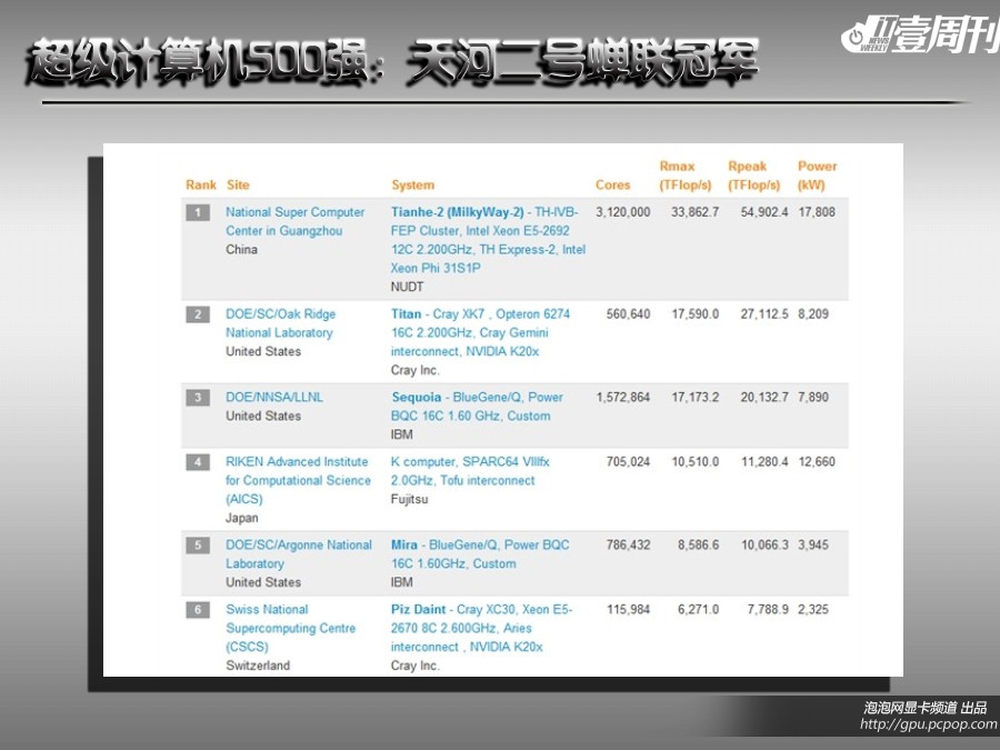
Task: Open the DOE/NNSA/LLNL site link
Action: pos(274,397)
